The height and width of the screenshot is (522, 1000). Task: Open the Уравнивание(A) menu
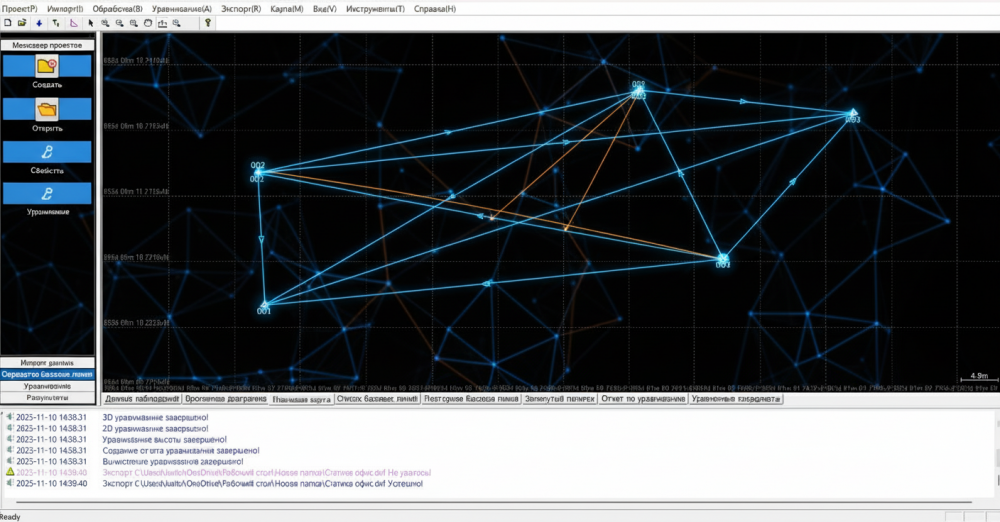182,9
